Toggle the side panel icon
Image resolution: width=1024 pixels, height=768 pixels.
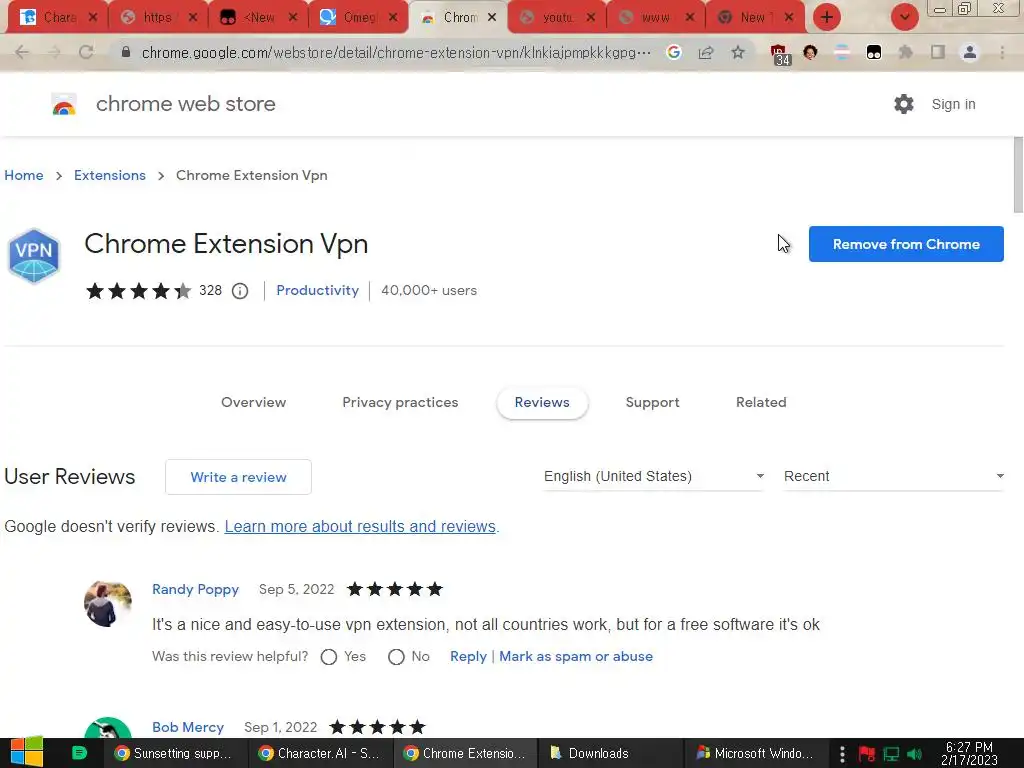click(x=938, y=52)
